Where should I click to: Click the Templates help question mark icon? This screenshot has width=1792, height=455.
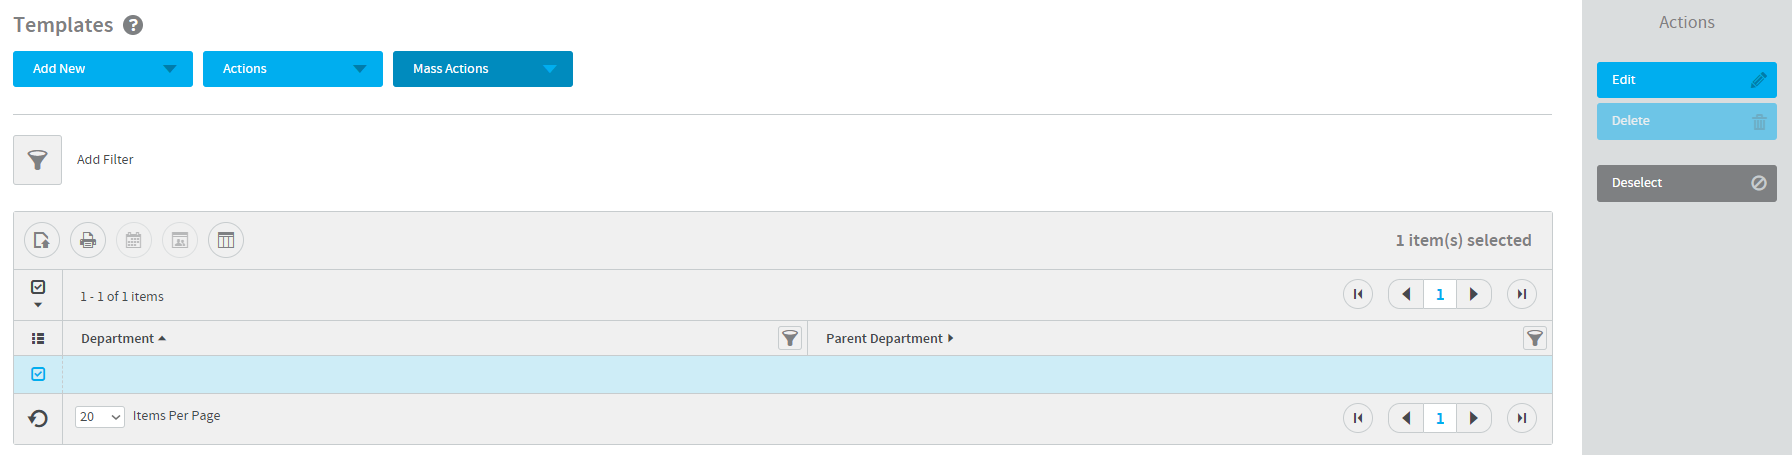point(133,25)
